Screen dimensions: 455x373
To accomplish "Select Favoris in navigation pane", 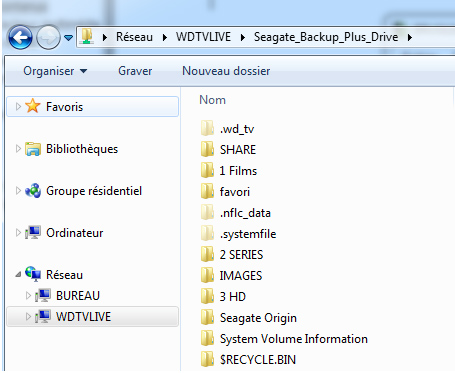I will point(64,107).
